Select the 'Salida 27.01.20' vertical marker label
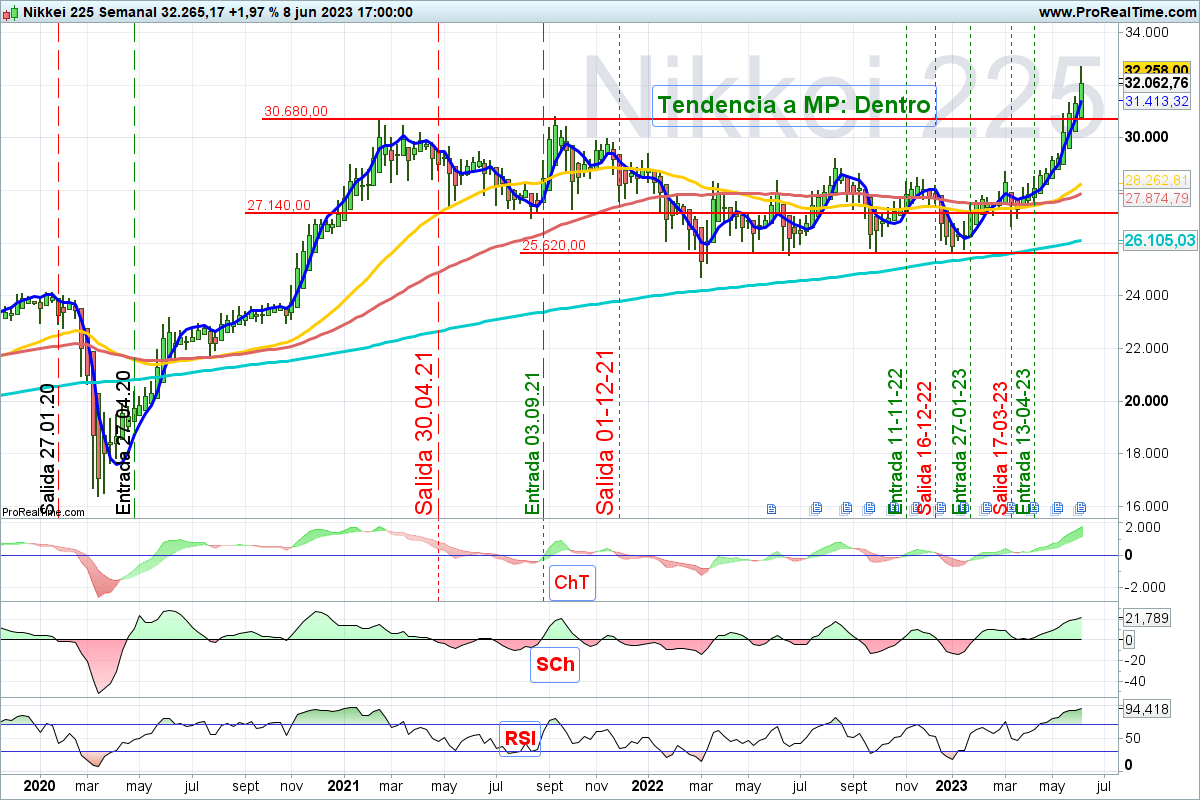The height and width of the screenshot is (800, 1200). pos(47,447)
